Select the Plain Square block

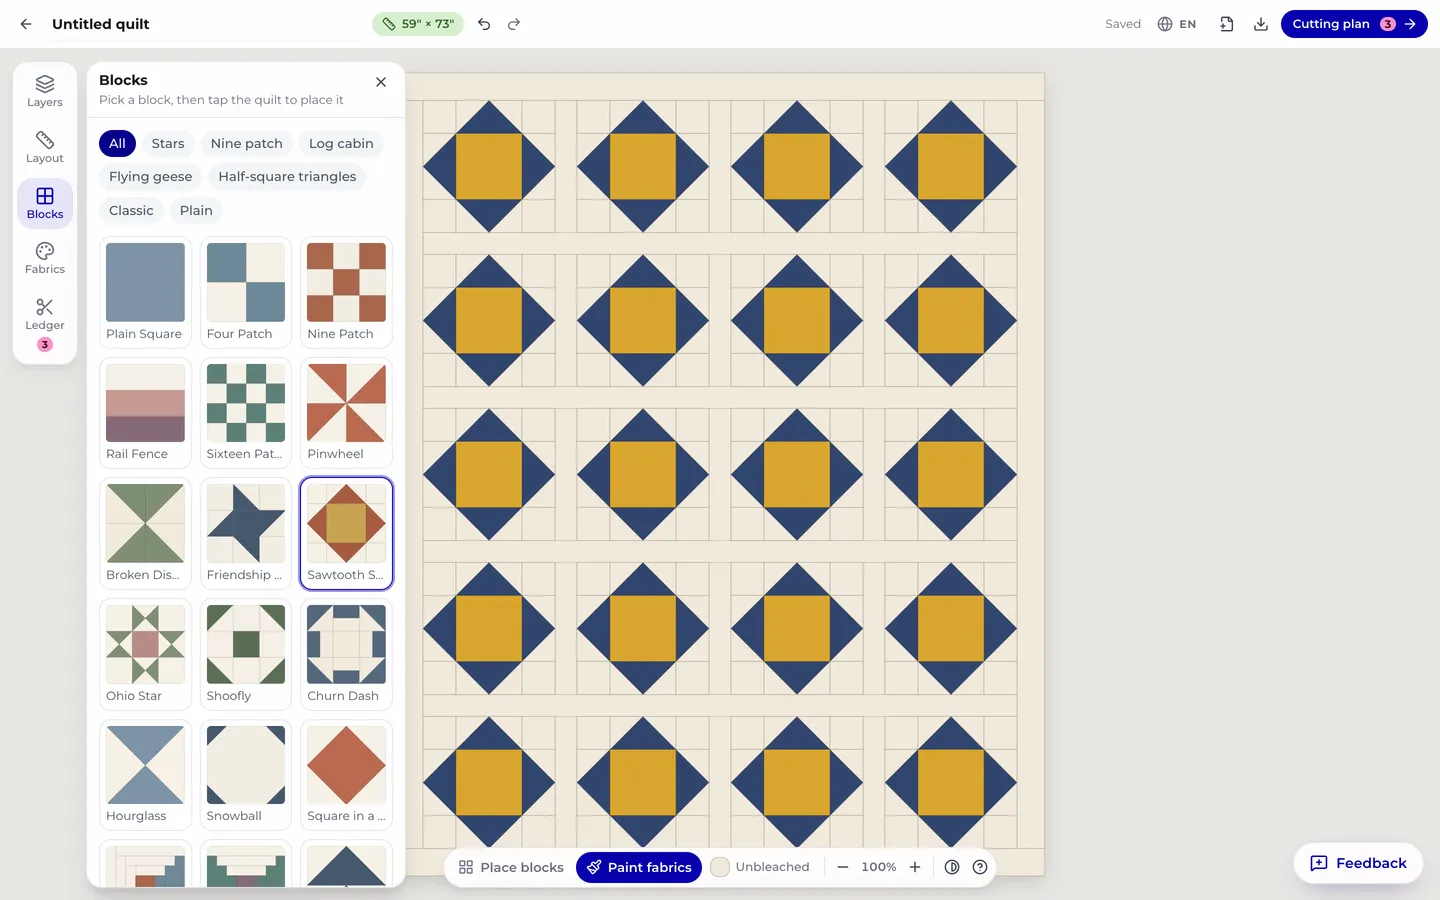tap(145, 292)
